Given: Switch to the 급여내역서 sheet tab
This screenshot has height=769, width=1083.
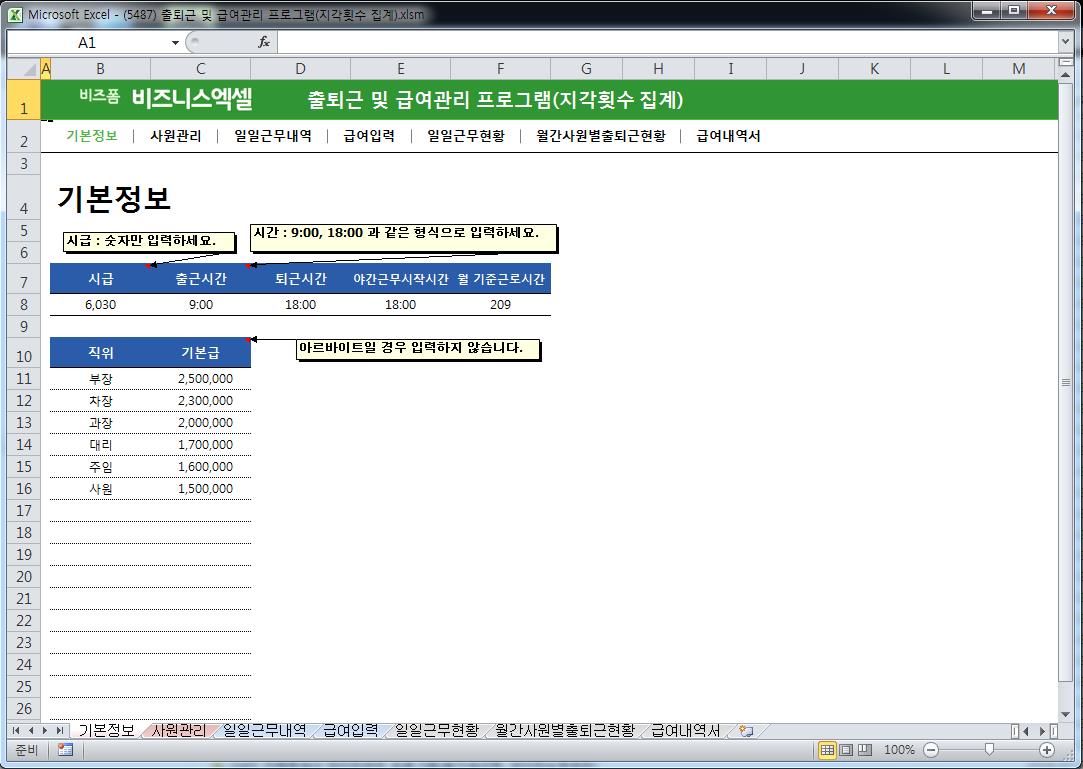Looking at the screenshot, I should pyautogui.click(x=686, y=730).
